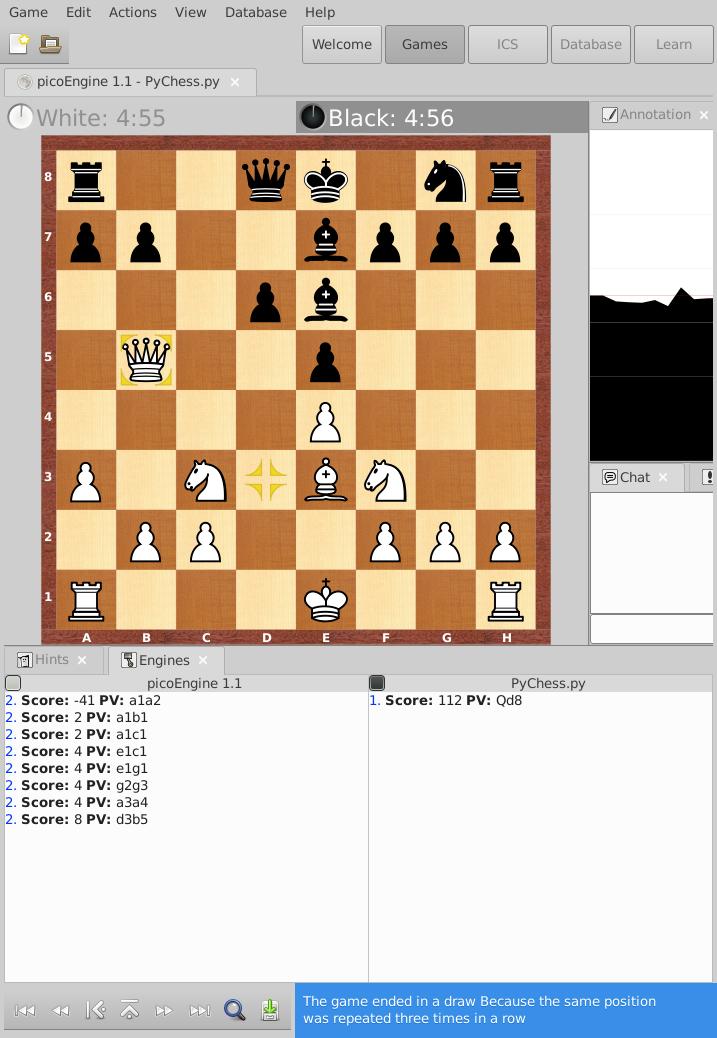Click the magnifying glass find icon
The height and width of the screenshot is (1038, 717).
(234, 1010)
